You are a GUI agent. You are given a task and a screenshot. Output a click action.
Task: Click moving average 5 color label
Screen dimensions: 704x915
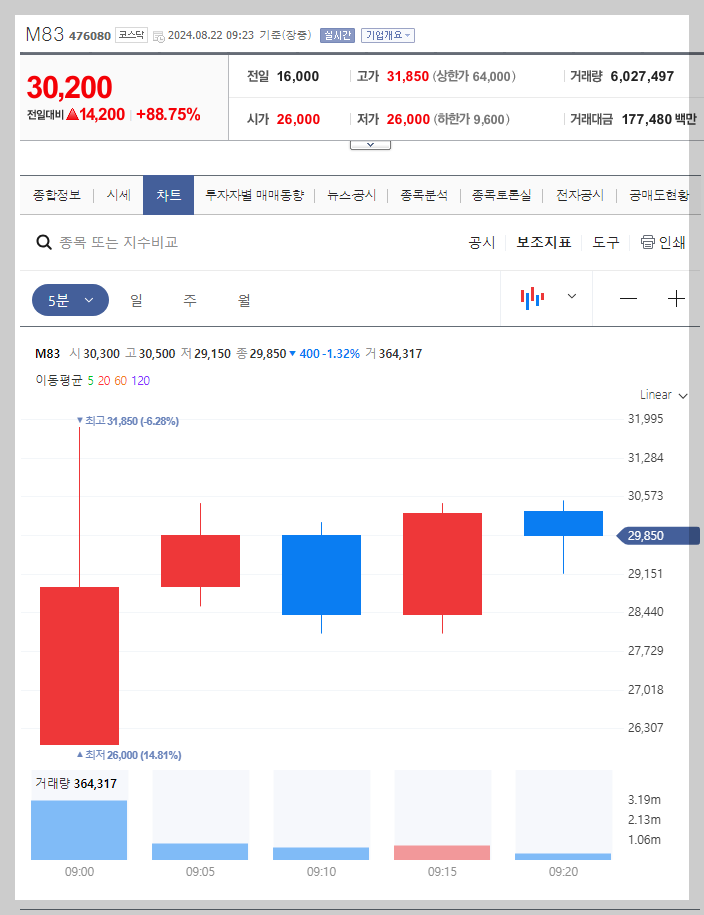point(90,380)
